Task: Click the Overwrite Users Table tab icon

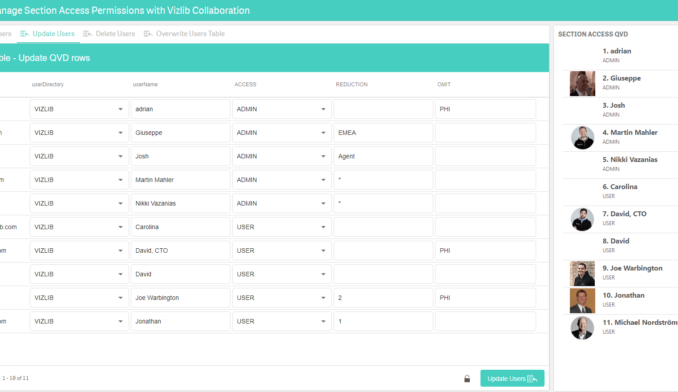Action: click(148, 34)
